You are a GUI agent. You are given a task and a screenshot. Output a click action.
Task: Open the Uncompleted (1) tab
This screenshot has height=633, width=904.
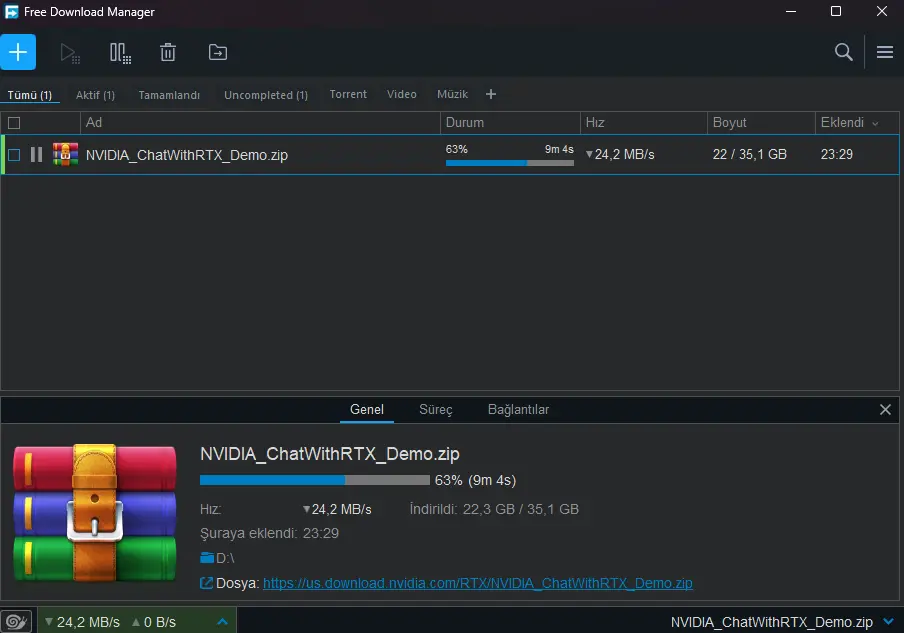266,95
